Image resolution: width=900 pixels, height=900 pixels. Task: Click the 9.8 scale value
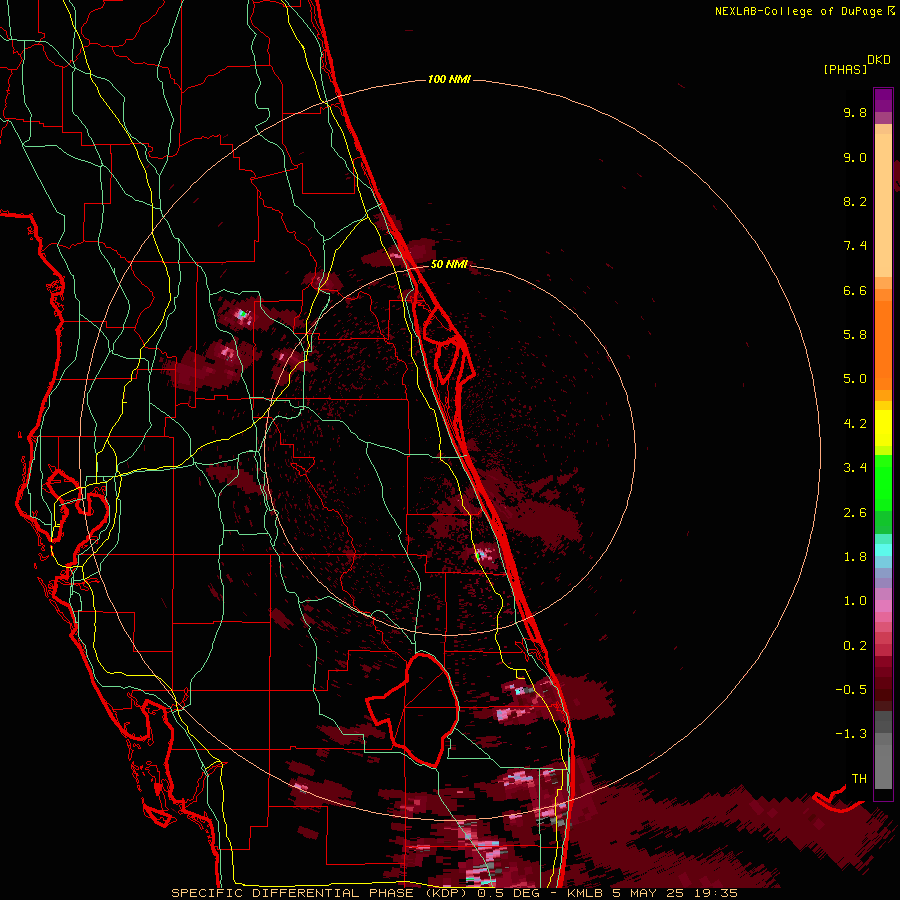[x=855, y=112]
